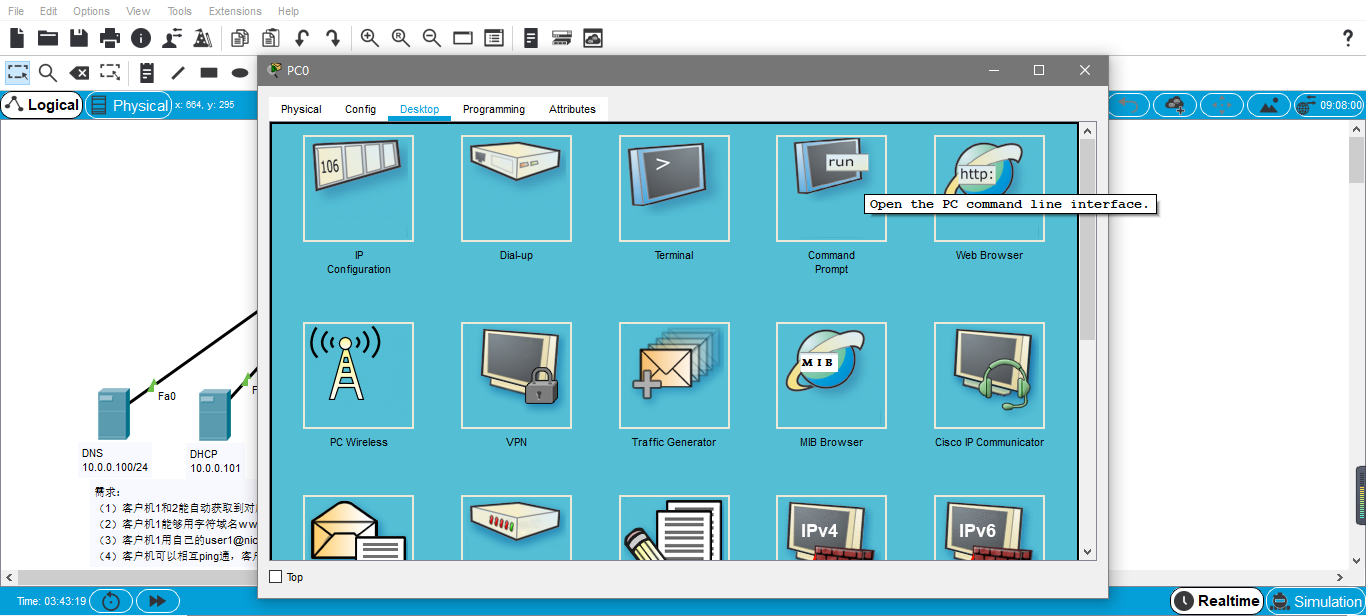Reset workspace zoom level
This screenshot has width=1366, height=616.
click(x=401, y=38)
